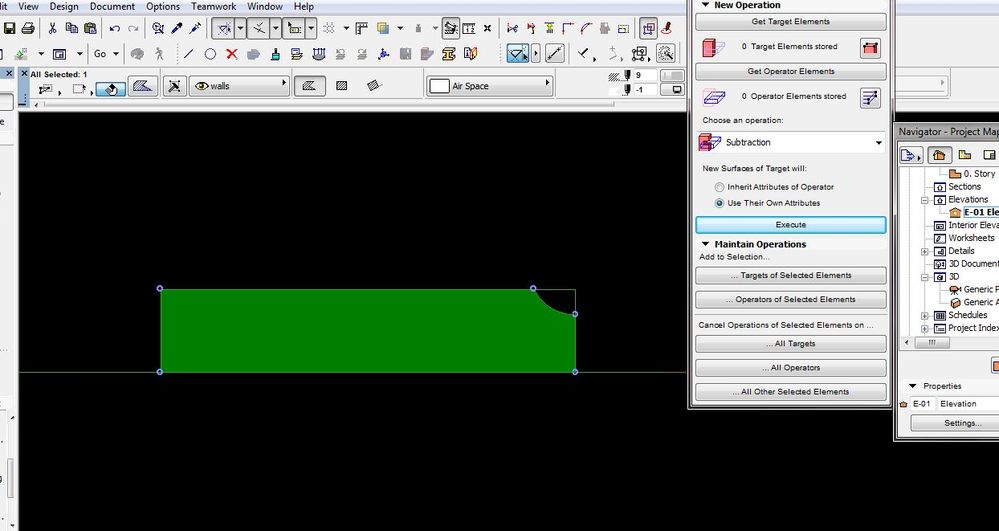Open the Options menu
Screen dimensions: 999x531
163,6
